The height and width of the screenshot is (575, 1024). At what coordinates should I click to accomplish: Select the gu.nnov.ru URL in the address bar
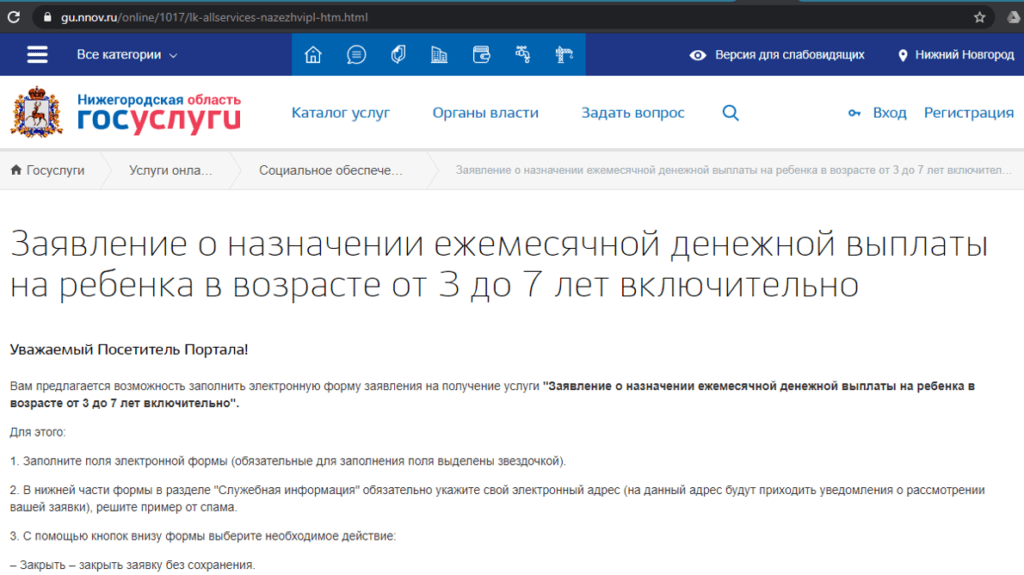pos(214,17)
